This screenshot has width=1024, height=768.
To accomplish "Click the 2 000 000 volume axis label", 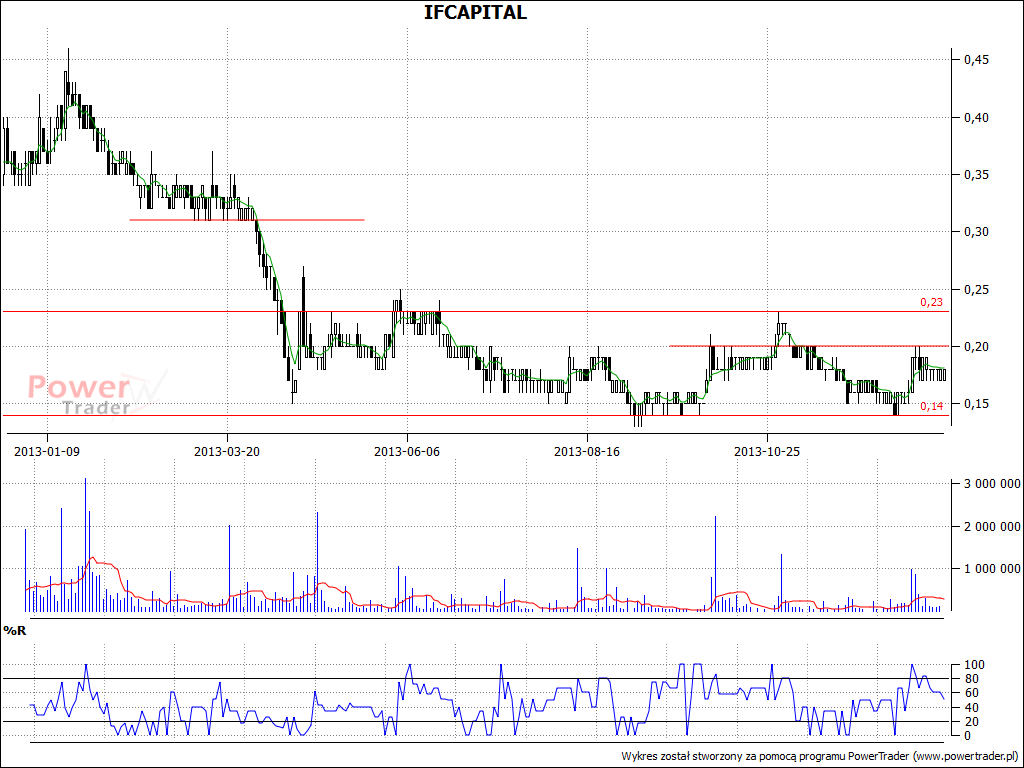I will (x=992, y=526).
